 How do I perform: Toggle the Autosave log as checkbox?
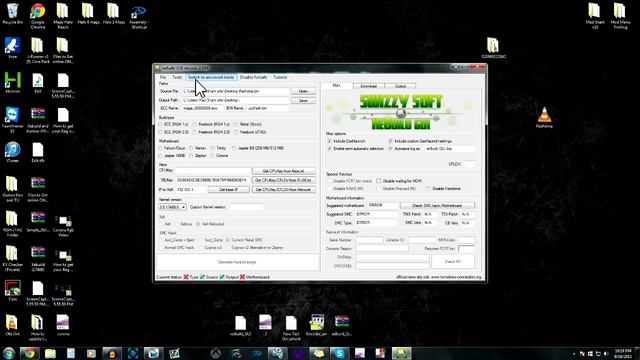point(391,149)
